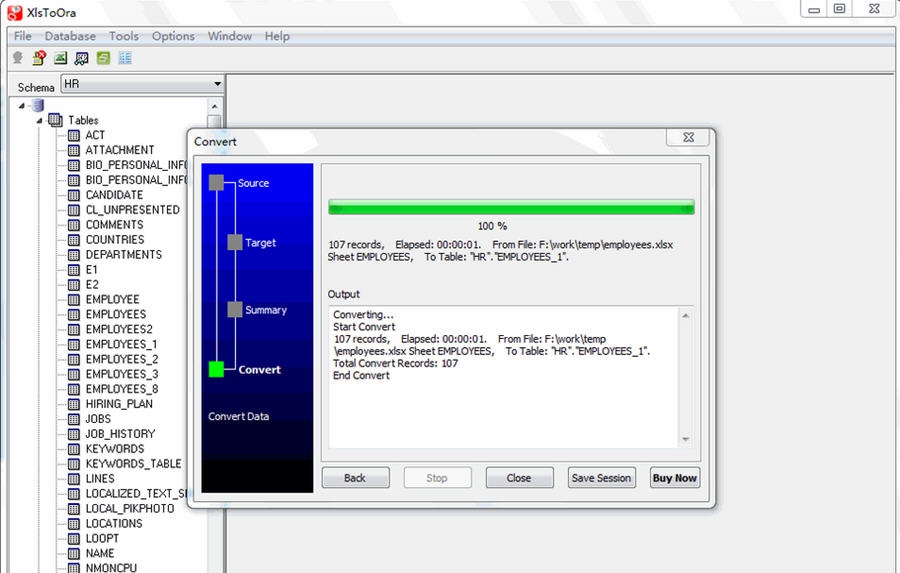Click the green session toolbar icon

point(103,57)
